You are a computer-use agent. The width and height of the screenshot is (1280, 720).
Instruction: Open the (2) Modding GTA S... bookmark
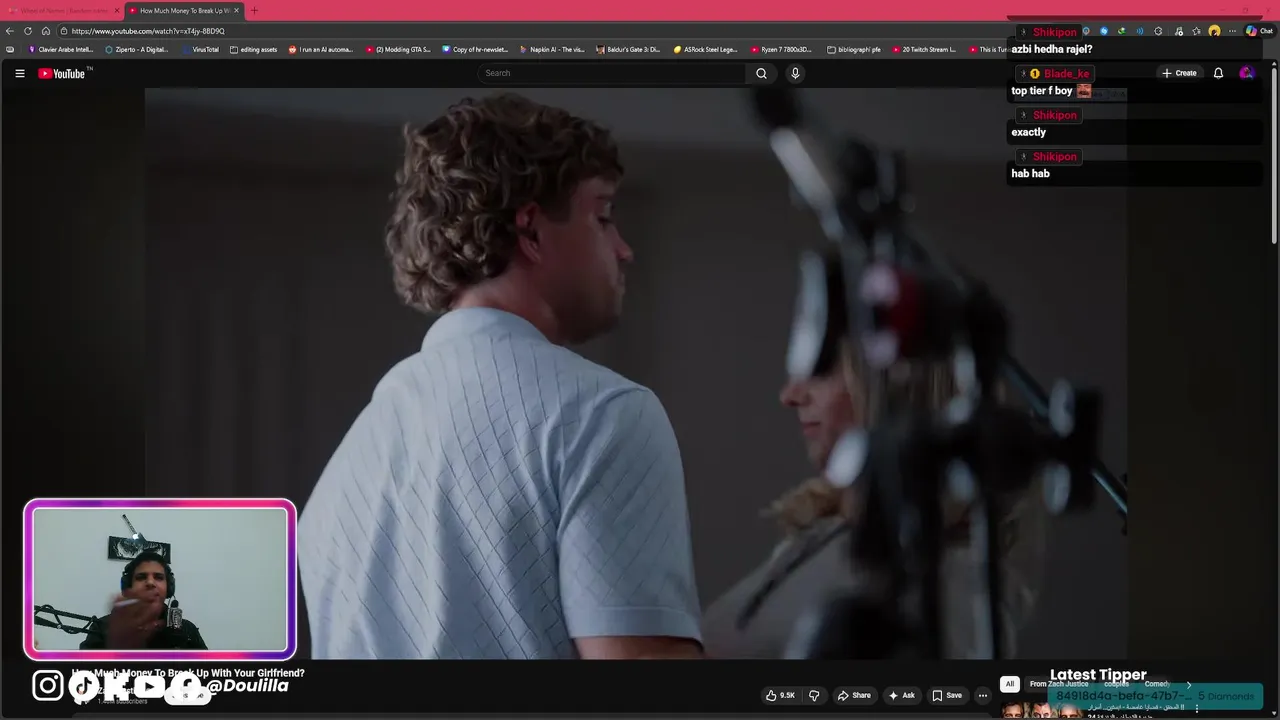398,49
